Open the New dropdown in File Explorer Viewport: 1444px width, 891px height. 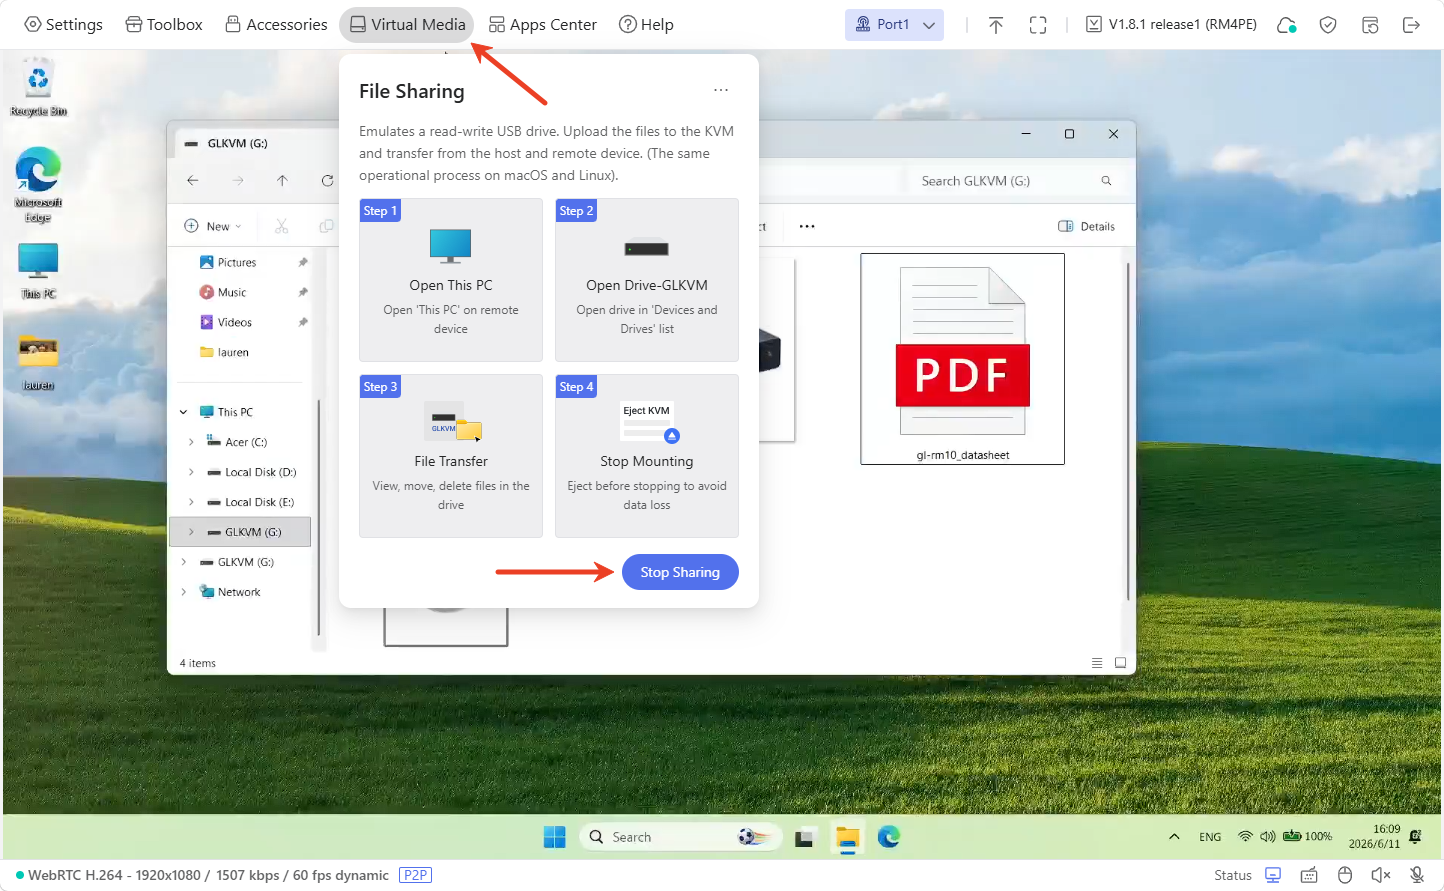(213, 226)
